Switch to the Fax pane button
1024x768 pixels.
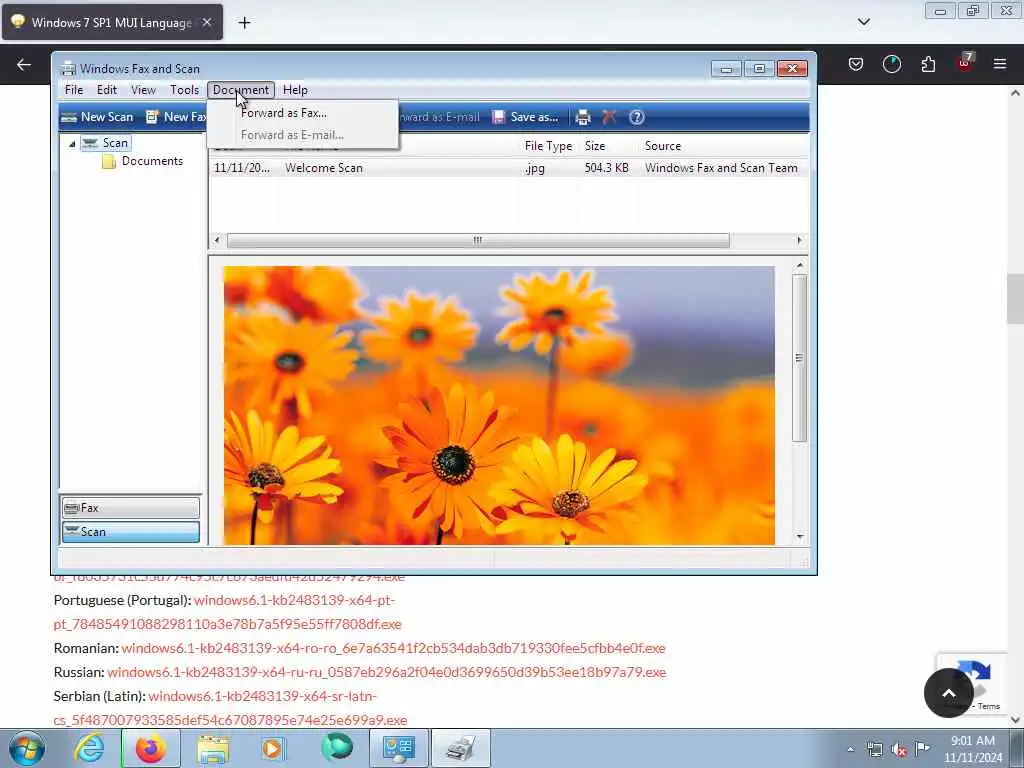pyautogui.click(x=131, y=508)
